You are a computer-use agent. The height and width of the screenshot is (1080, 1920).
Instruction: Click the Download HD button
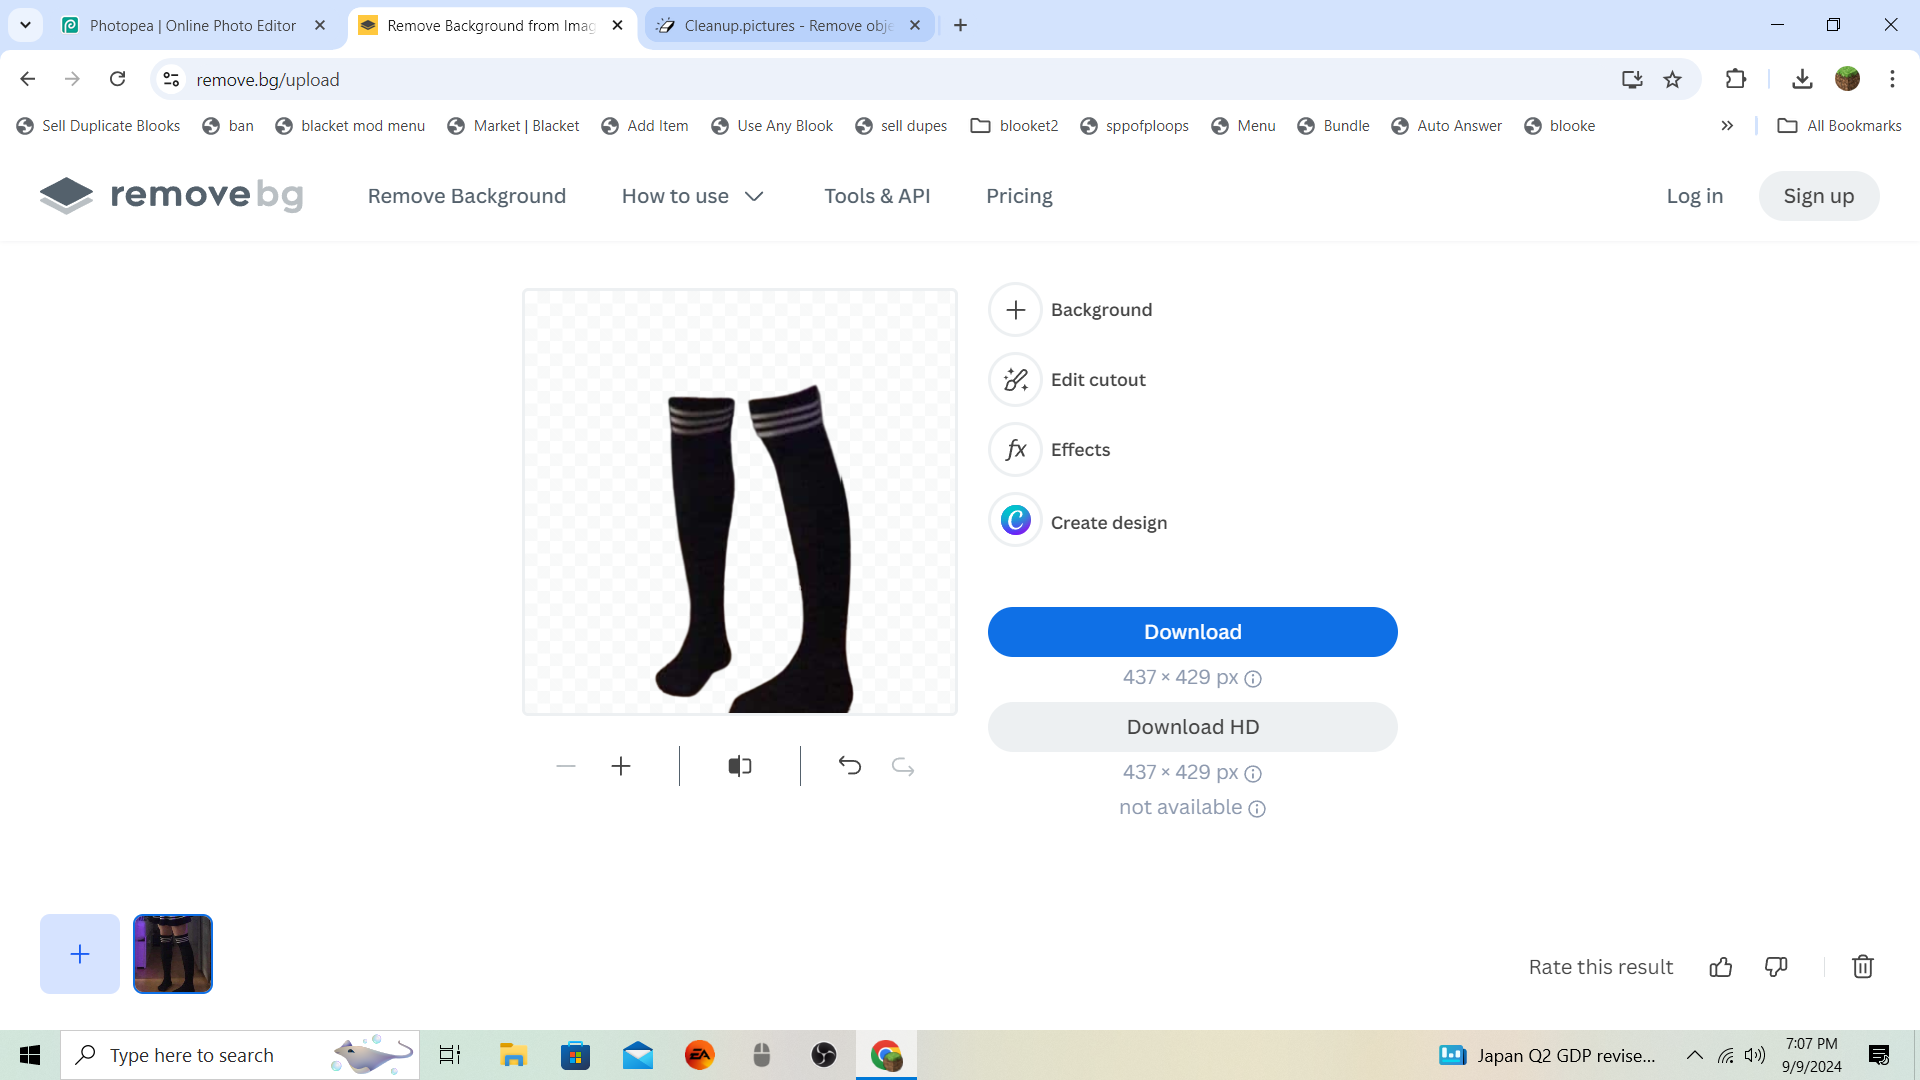coord(1192,727)
